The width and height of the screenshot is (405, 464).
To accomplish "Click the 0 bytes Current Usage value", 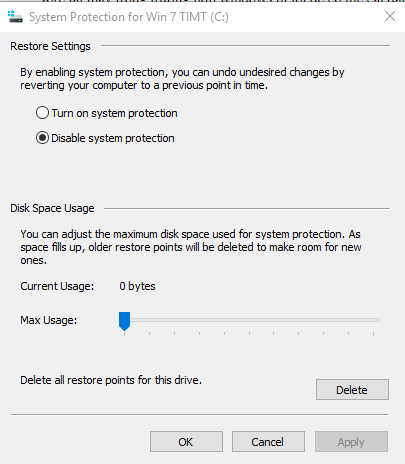I will pos(137,286).
